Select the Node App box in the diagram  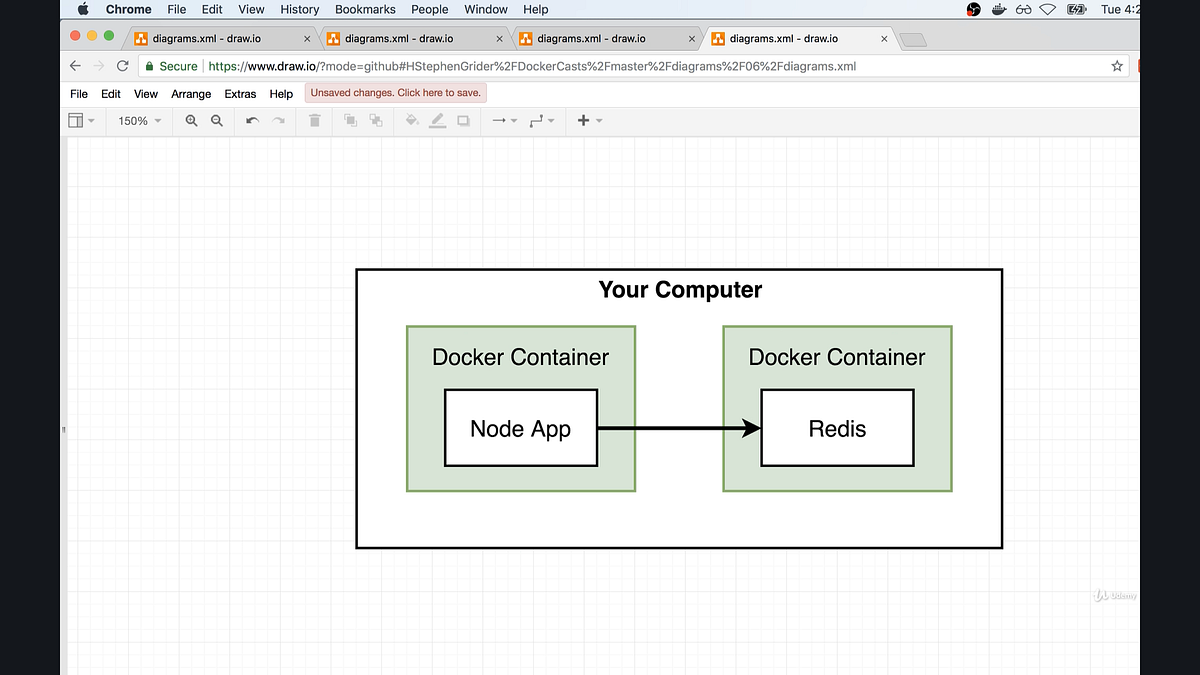(x=520, y=428)
